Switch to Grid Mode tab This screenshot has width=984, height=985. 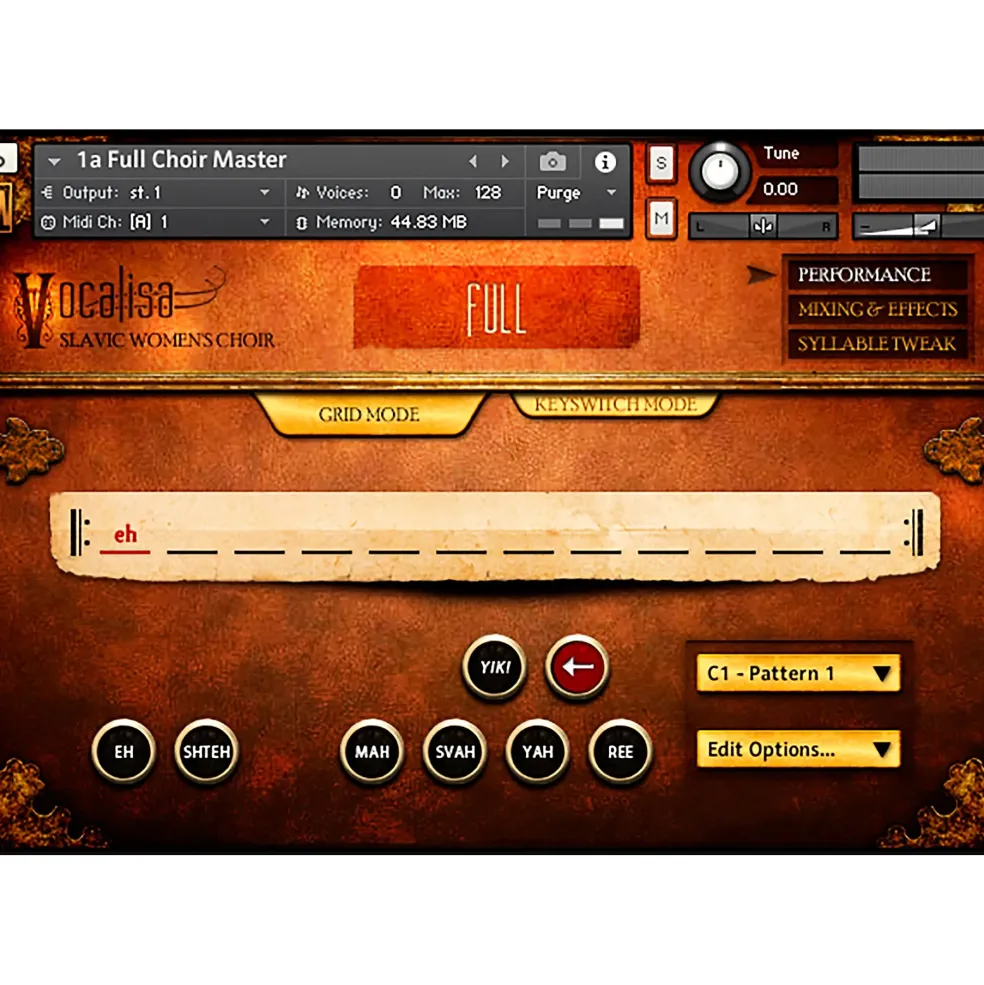click(x=369, y=414)
